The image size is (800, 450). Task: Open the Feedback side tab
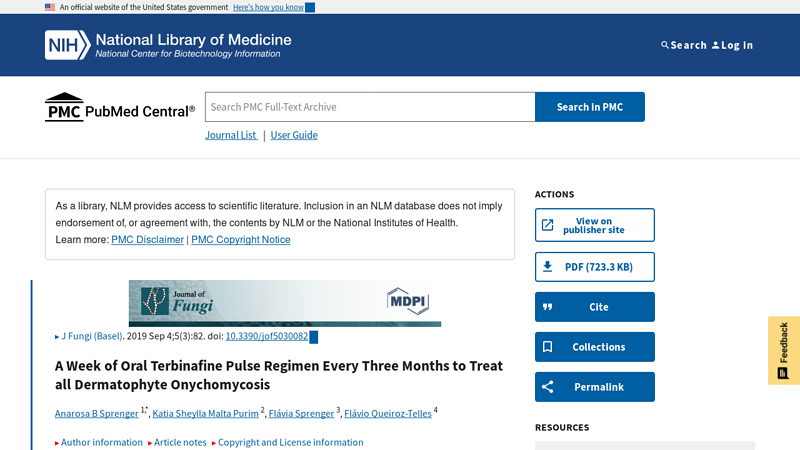[x=783, y=350]
